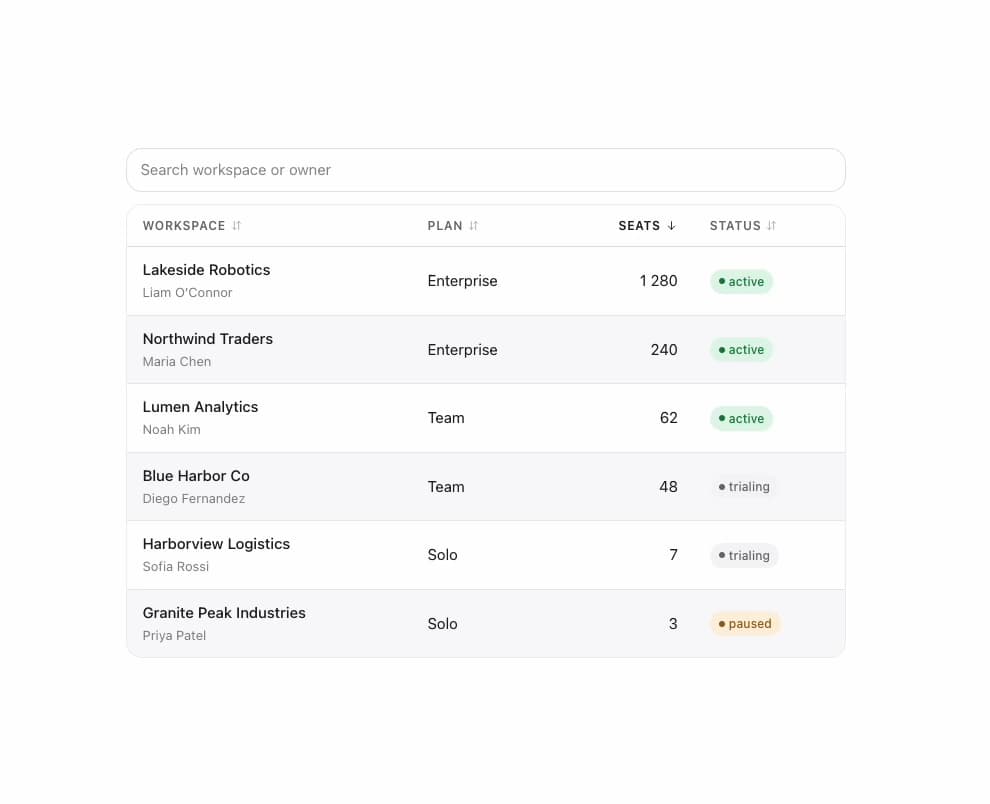Select the Lakeside Robotics workspace name
The width and height of the screenshot is (990, 804).
tap(206, 270)
